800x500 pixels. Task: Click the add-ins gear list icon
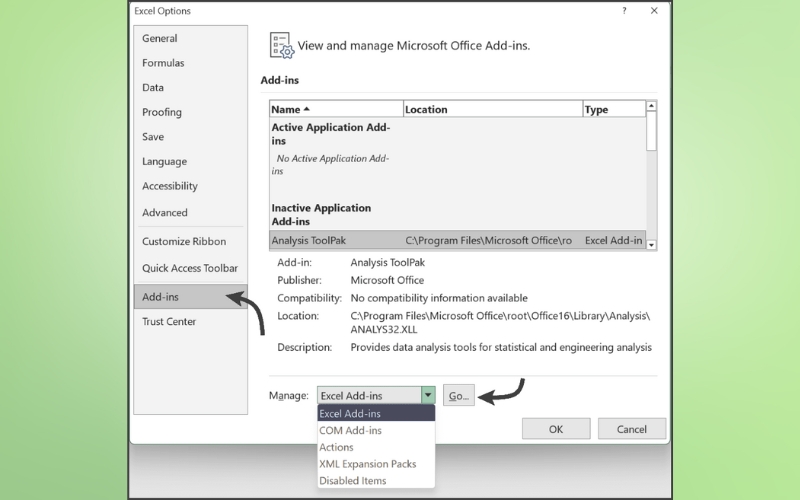point(282,46)
